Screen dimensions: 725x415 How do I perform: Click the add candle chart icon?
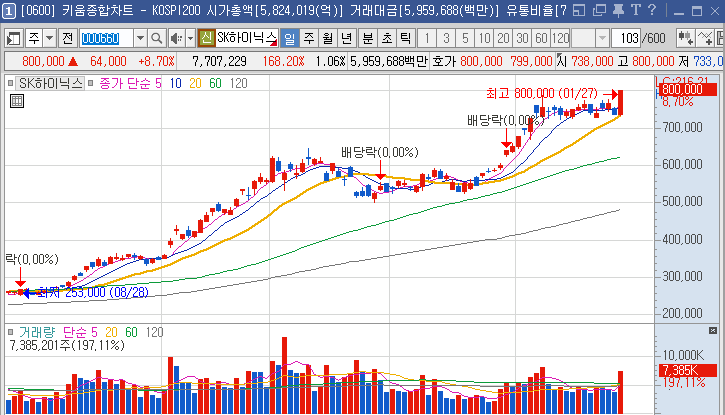[x=686, y=38]
